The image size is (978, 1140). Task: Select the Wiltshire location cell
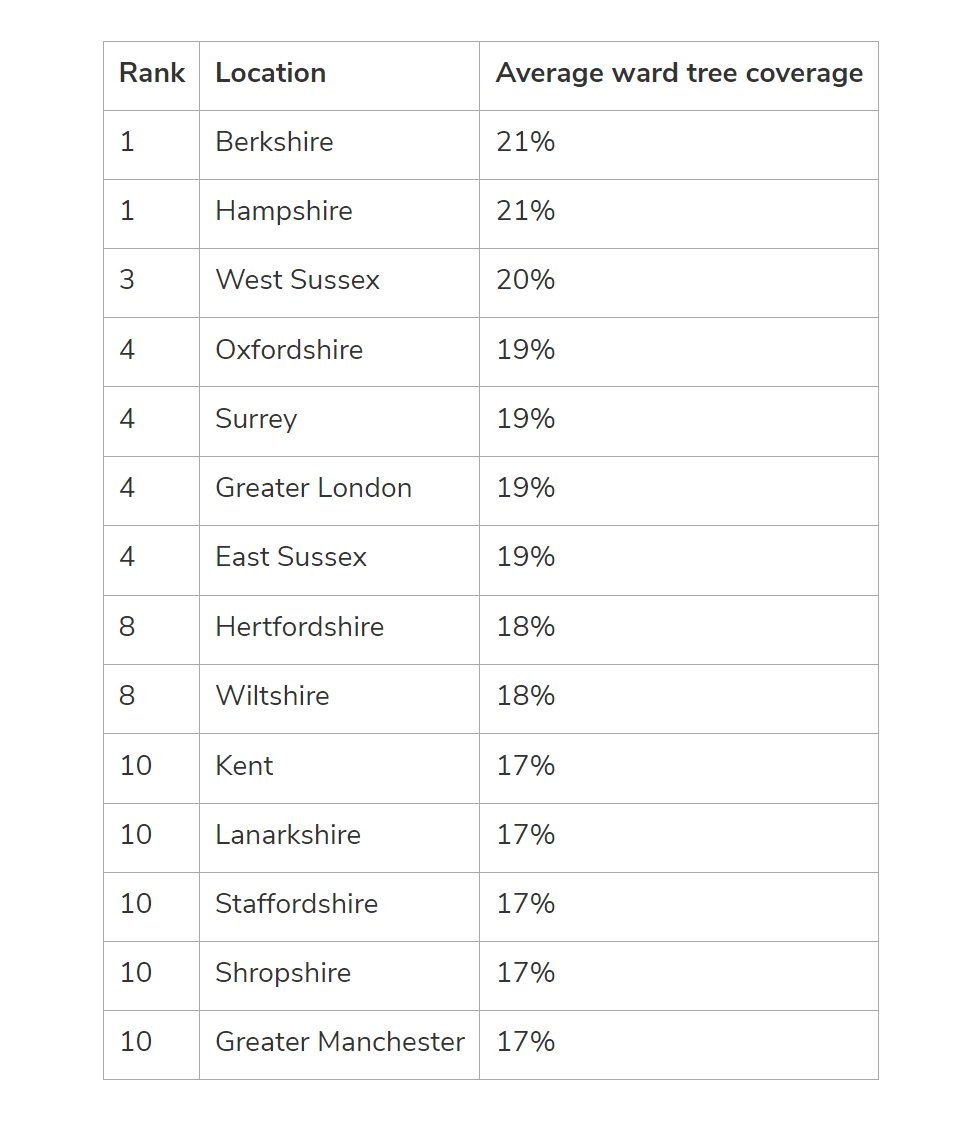point(272,696)
